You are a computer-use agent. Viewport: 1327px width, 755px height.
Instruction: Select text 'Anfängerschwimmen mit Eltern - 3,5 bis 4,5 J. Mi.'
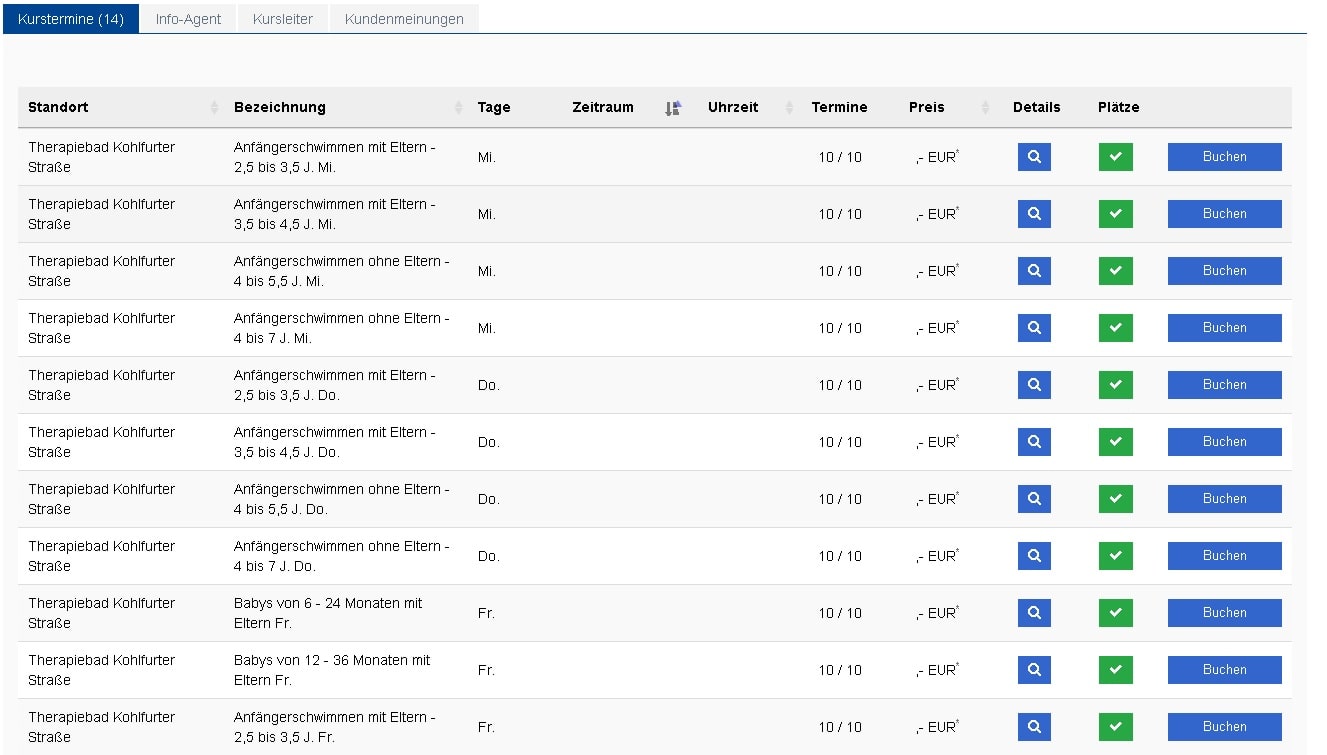(335, 214)
